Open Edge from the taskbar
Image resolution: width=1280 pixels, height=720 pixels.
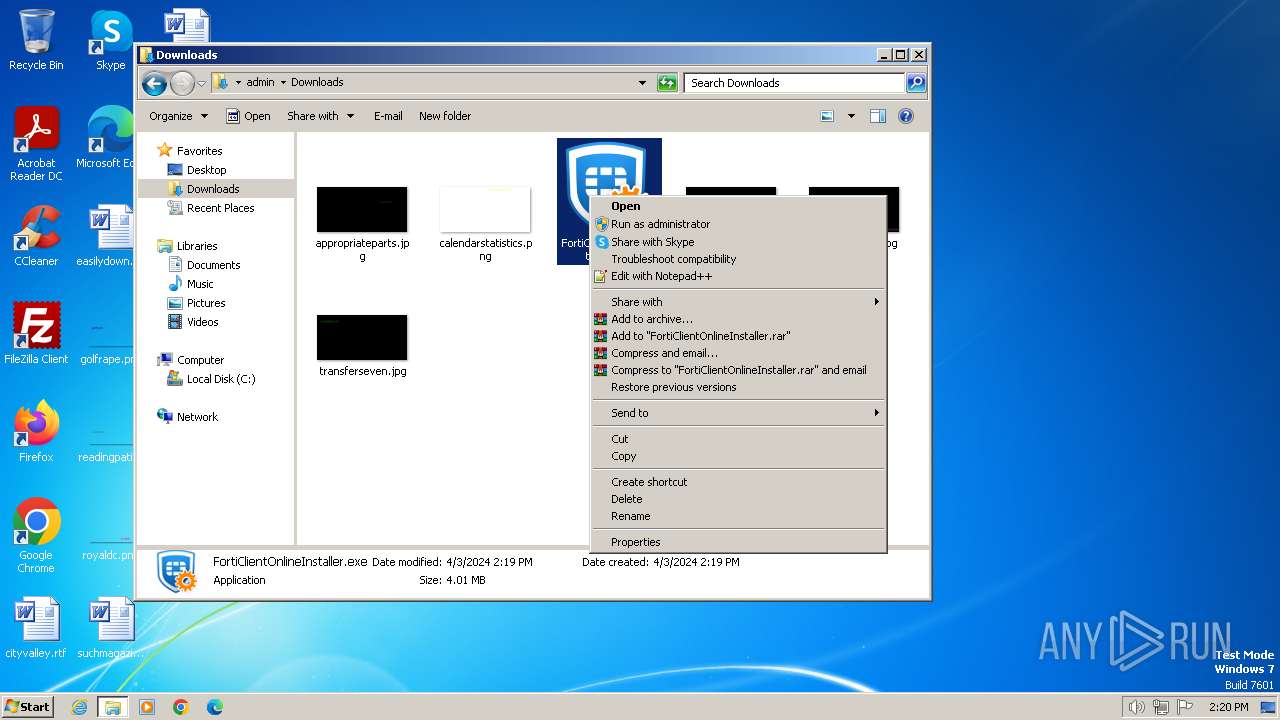coord(214,707)
